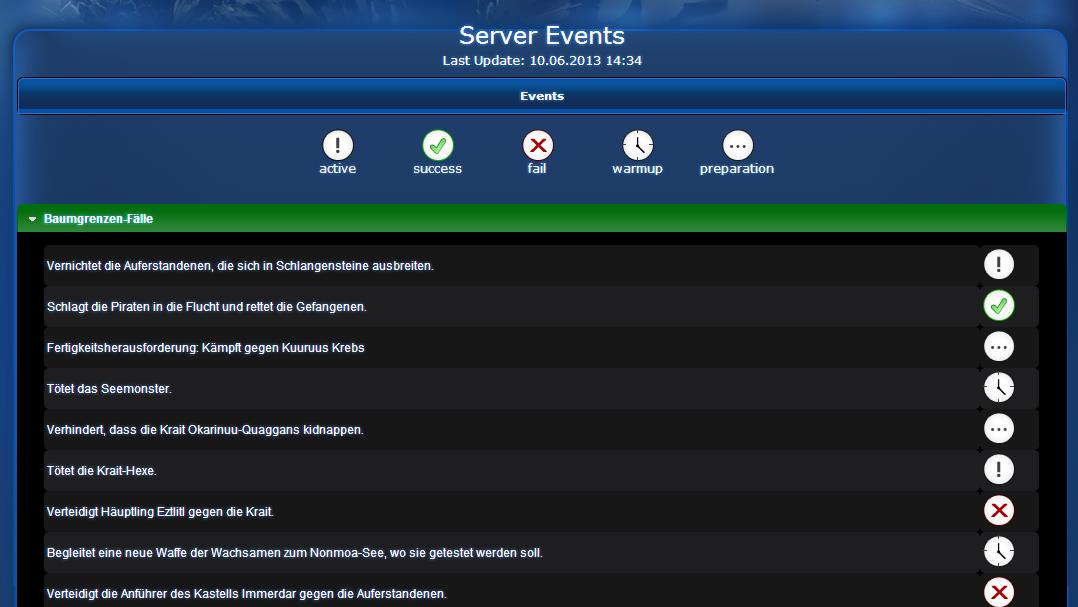
Task: Click the Baumgrenzen-Fälle section header
Action: (x=542, y=219)
